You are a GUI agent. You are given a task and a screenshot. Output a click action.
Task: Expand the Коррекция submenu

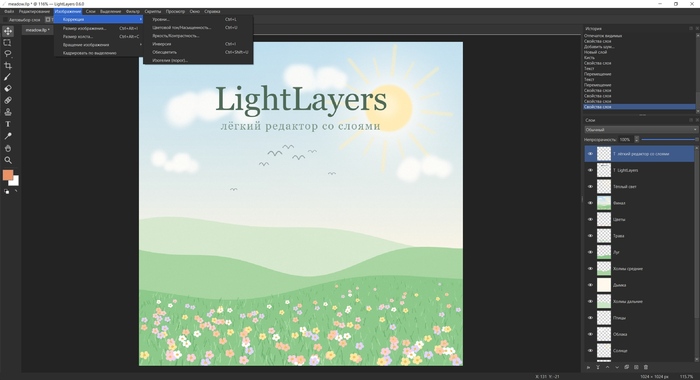pos(99,19)
